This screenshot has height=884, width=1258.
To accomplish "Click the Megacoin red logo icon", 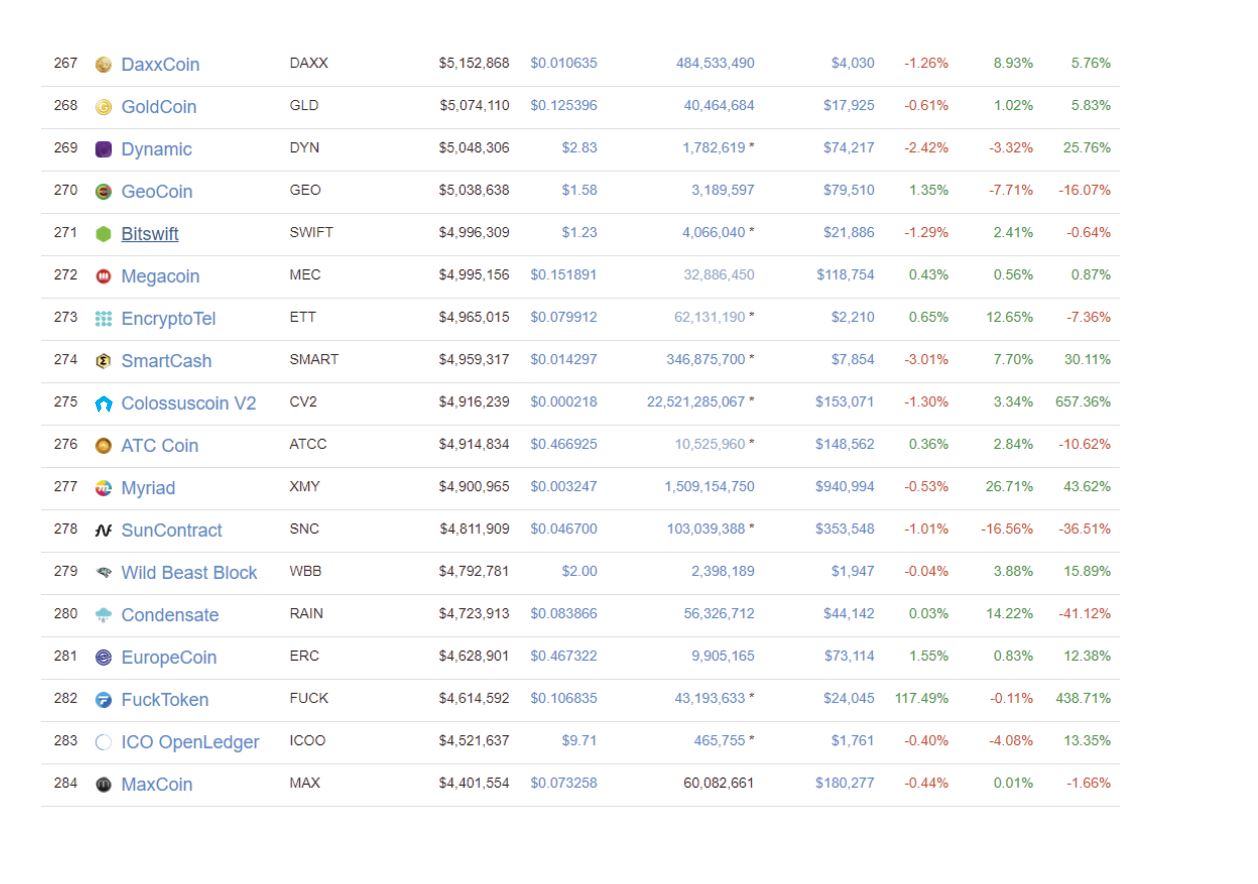I will [x=103, y=276].
